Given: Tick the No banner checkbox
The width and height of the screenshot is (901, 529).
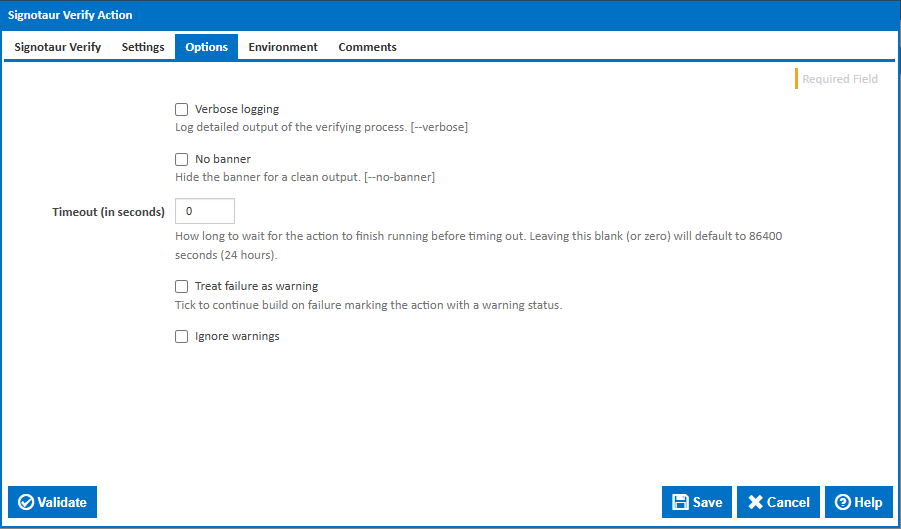Looking at the screenshot, I should 182,159.
